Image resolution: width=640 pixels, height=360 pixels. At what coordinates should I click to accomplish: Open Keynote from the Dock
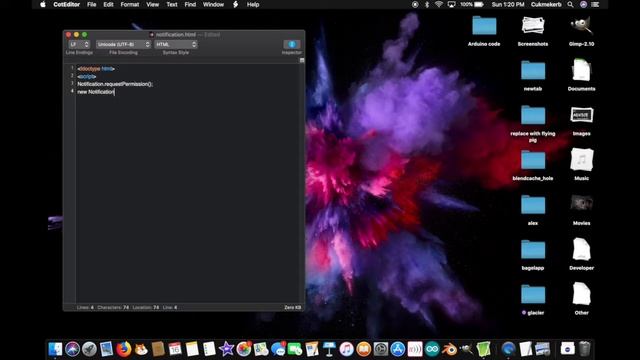[329, 349]
